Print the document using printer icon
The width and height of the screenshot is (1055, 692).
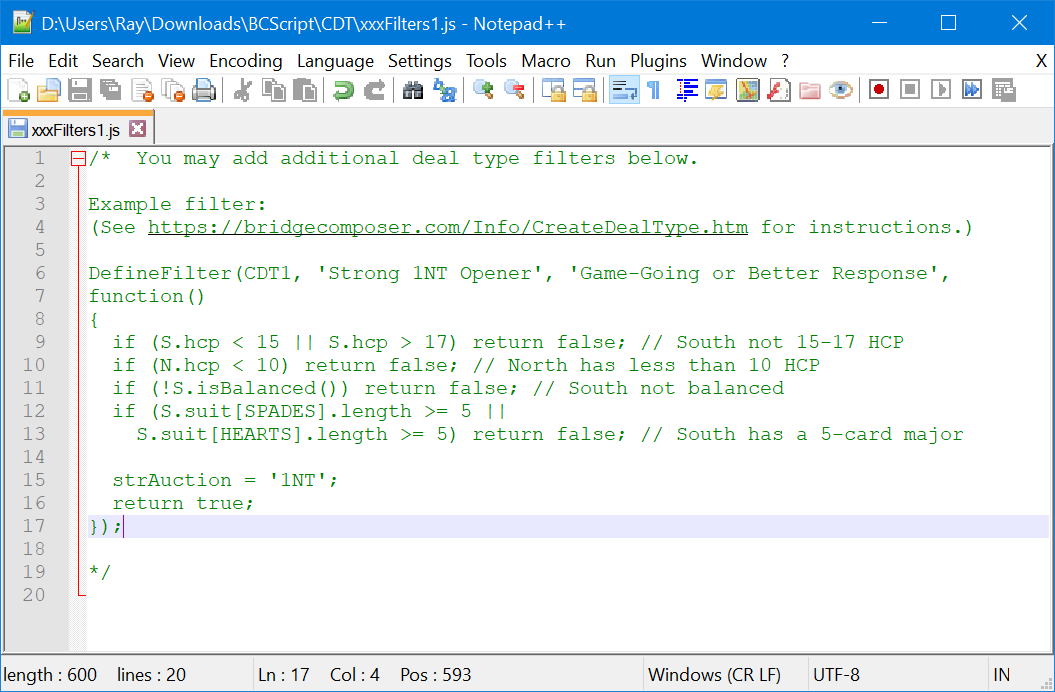[204, 90]
